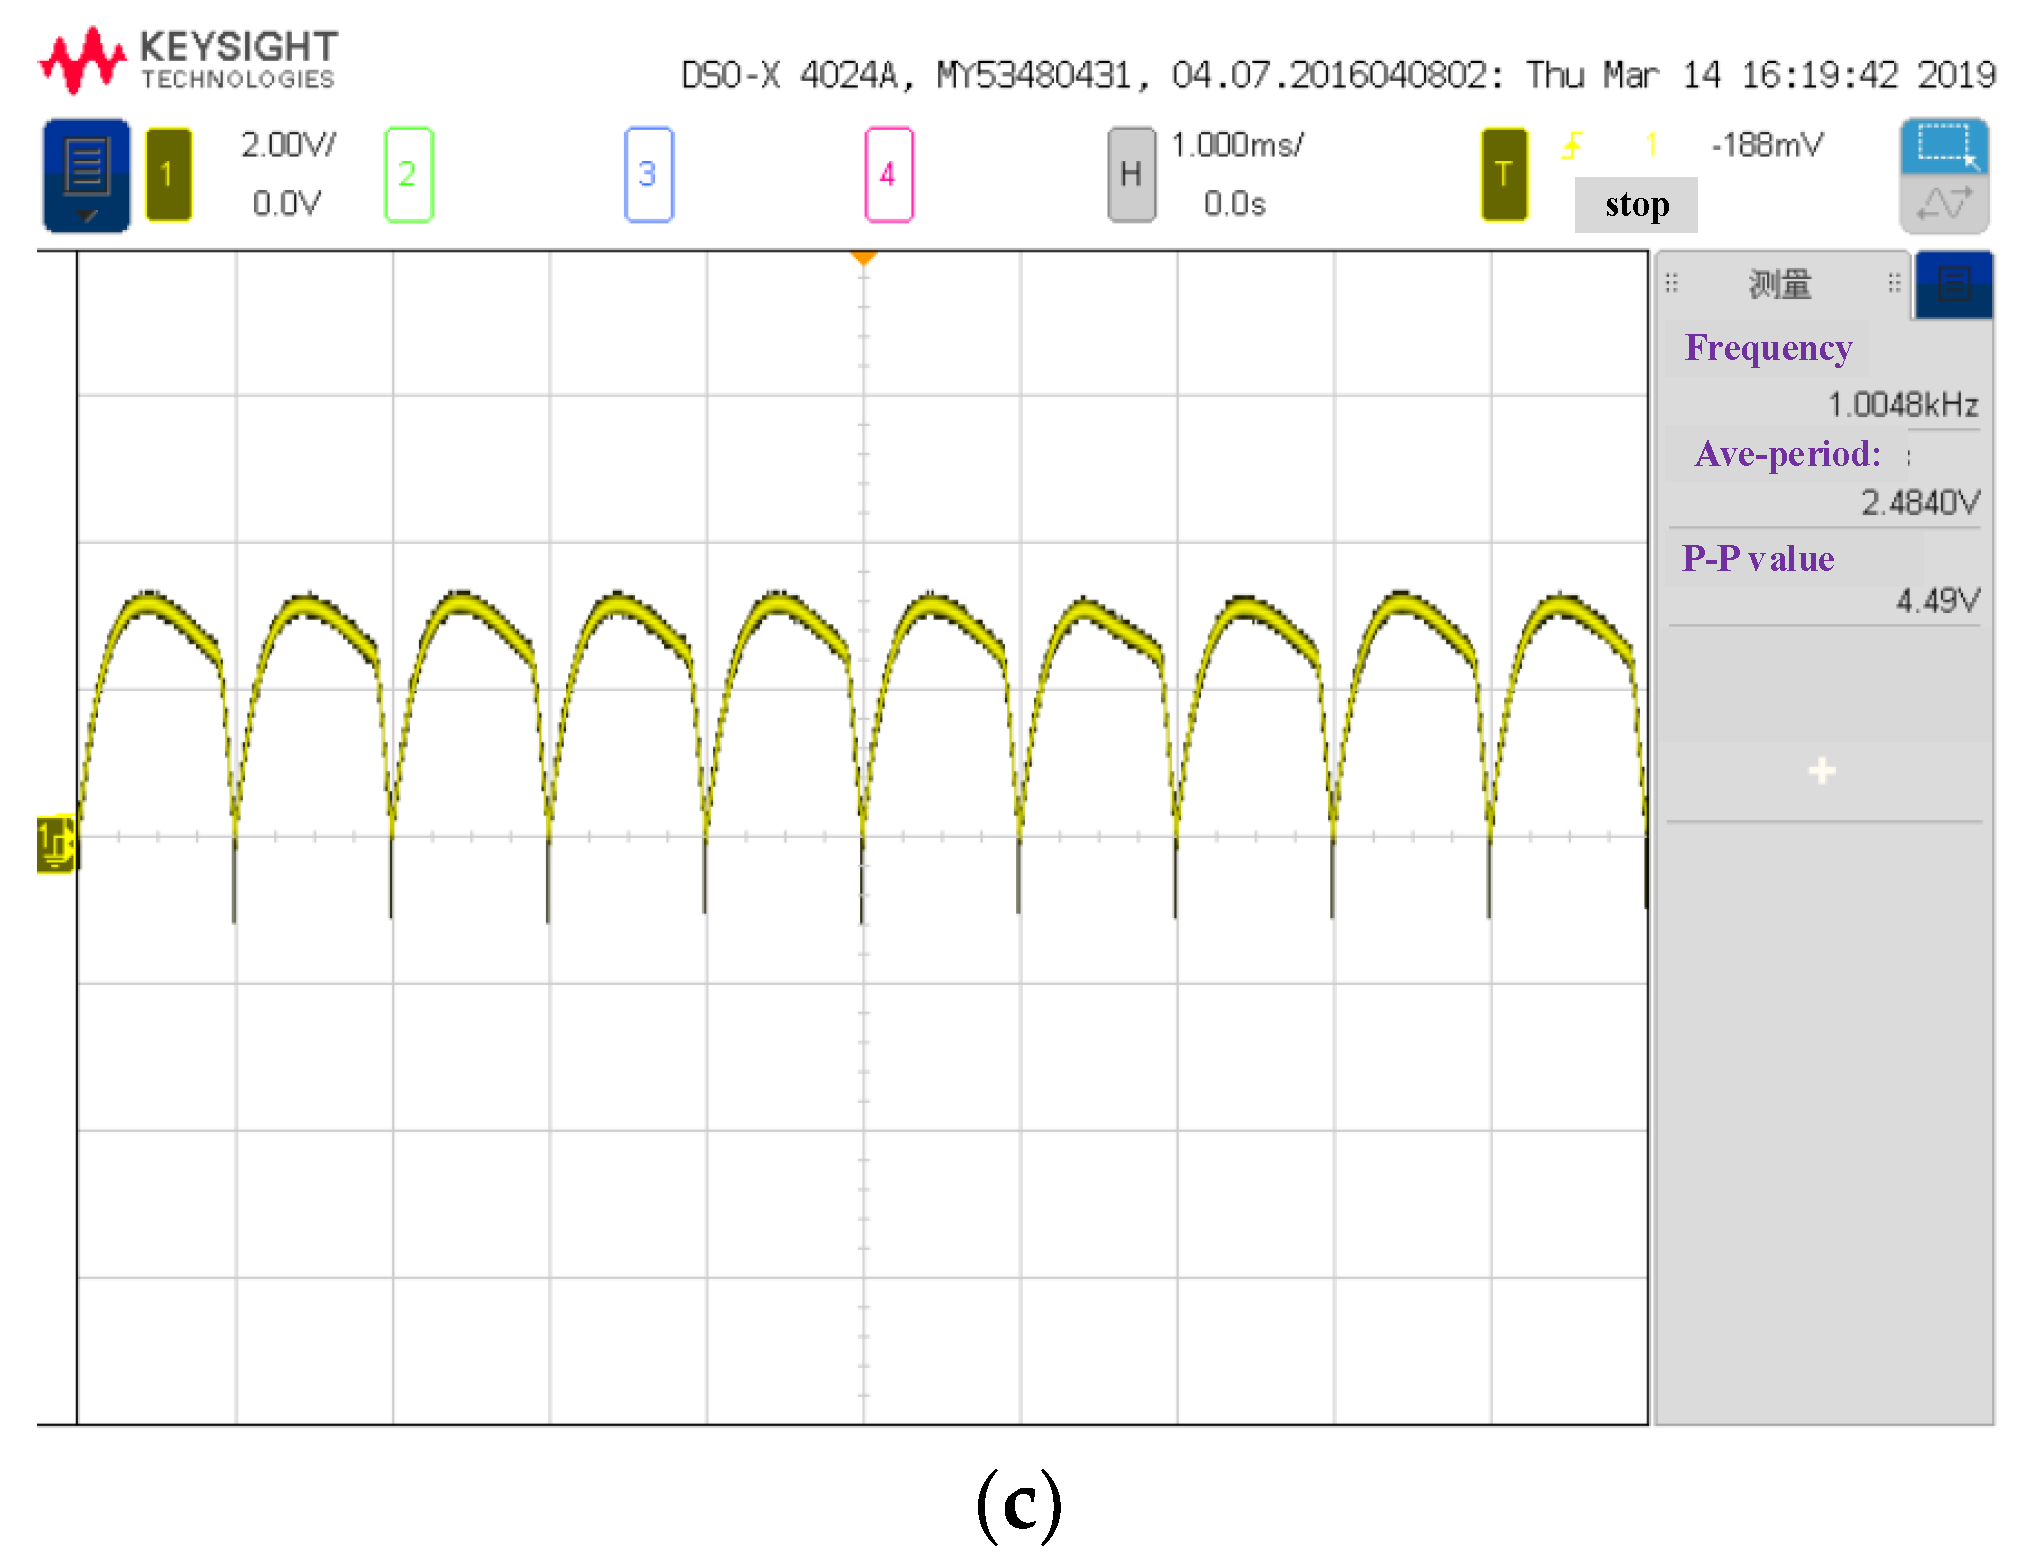
Task: Open the measurement panel menu icon
Action: coord(1953,285)
